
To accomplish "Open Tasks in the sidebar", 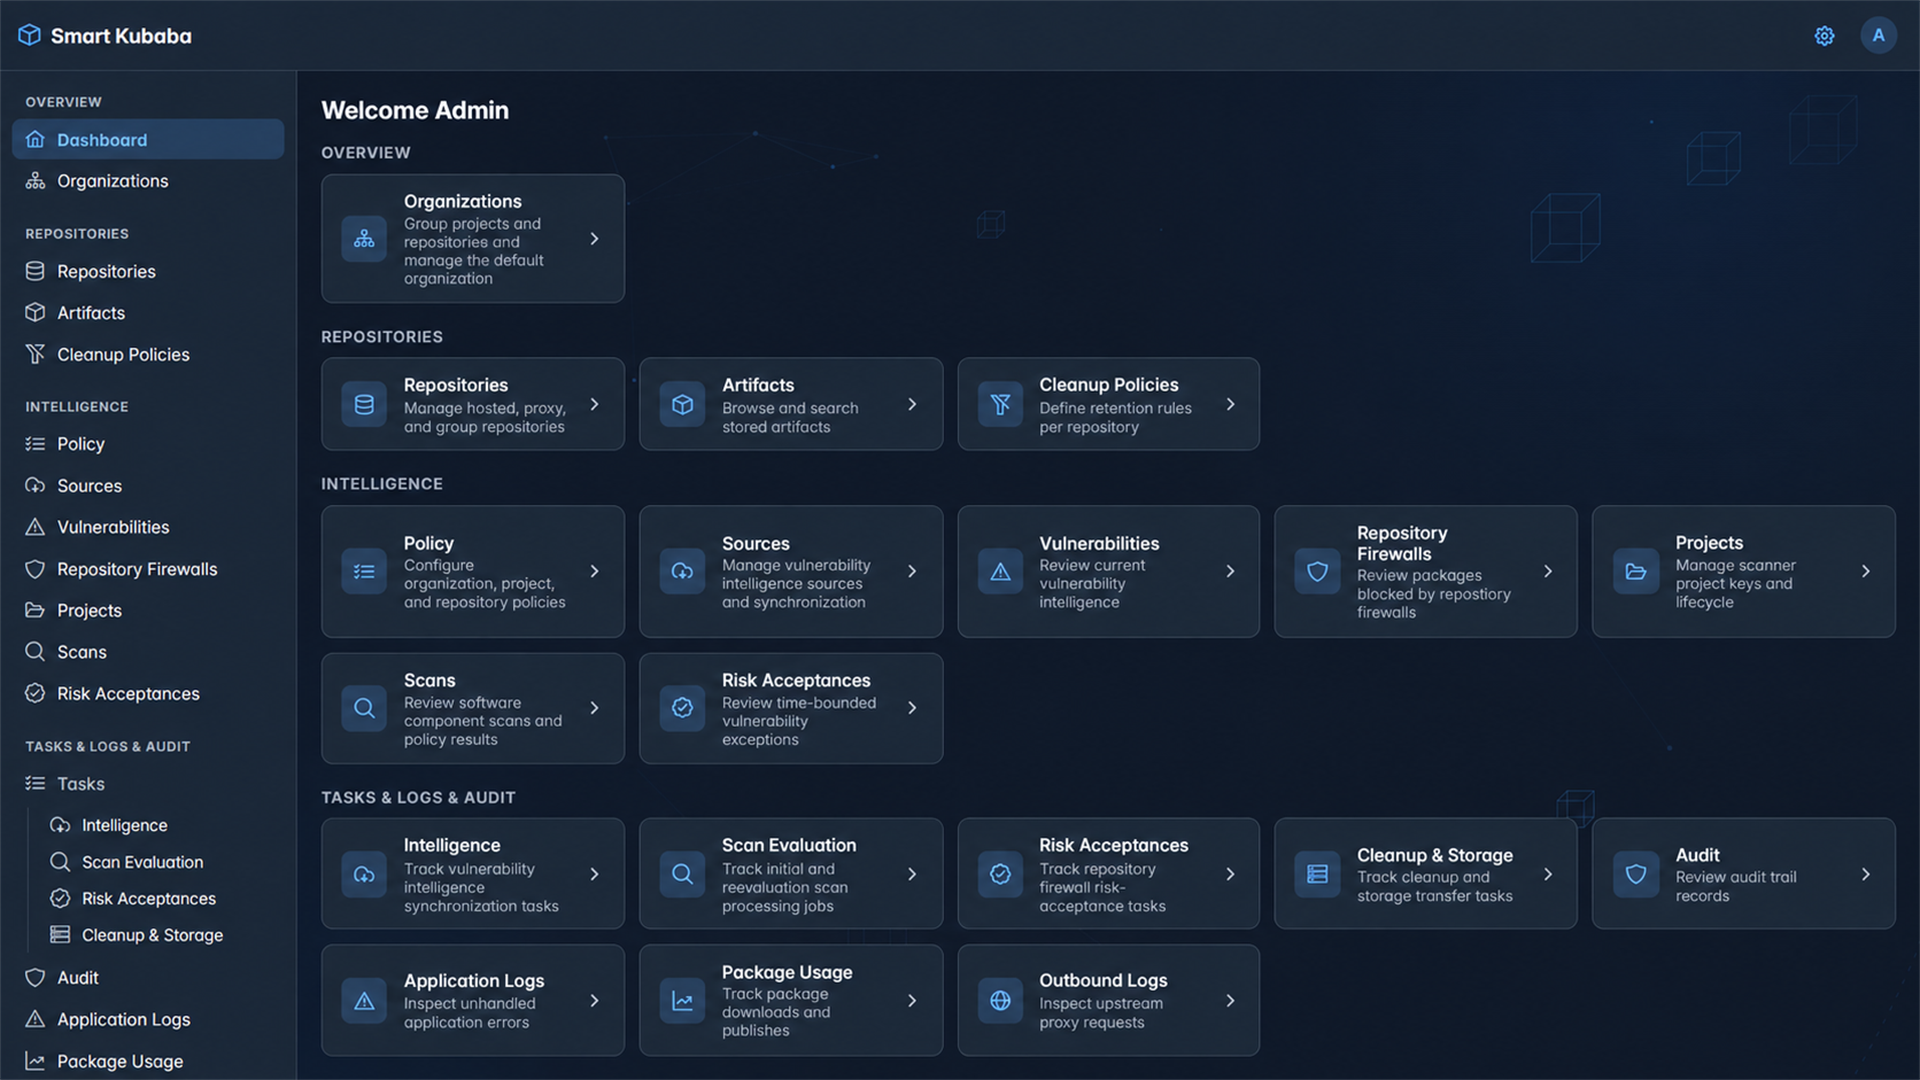I will click(x=148, y=784).
